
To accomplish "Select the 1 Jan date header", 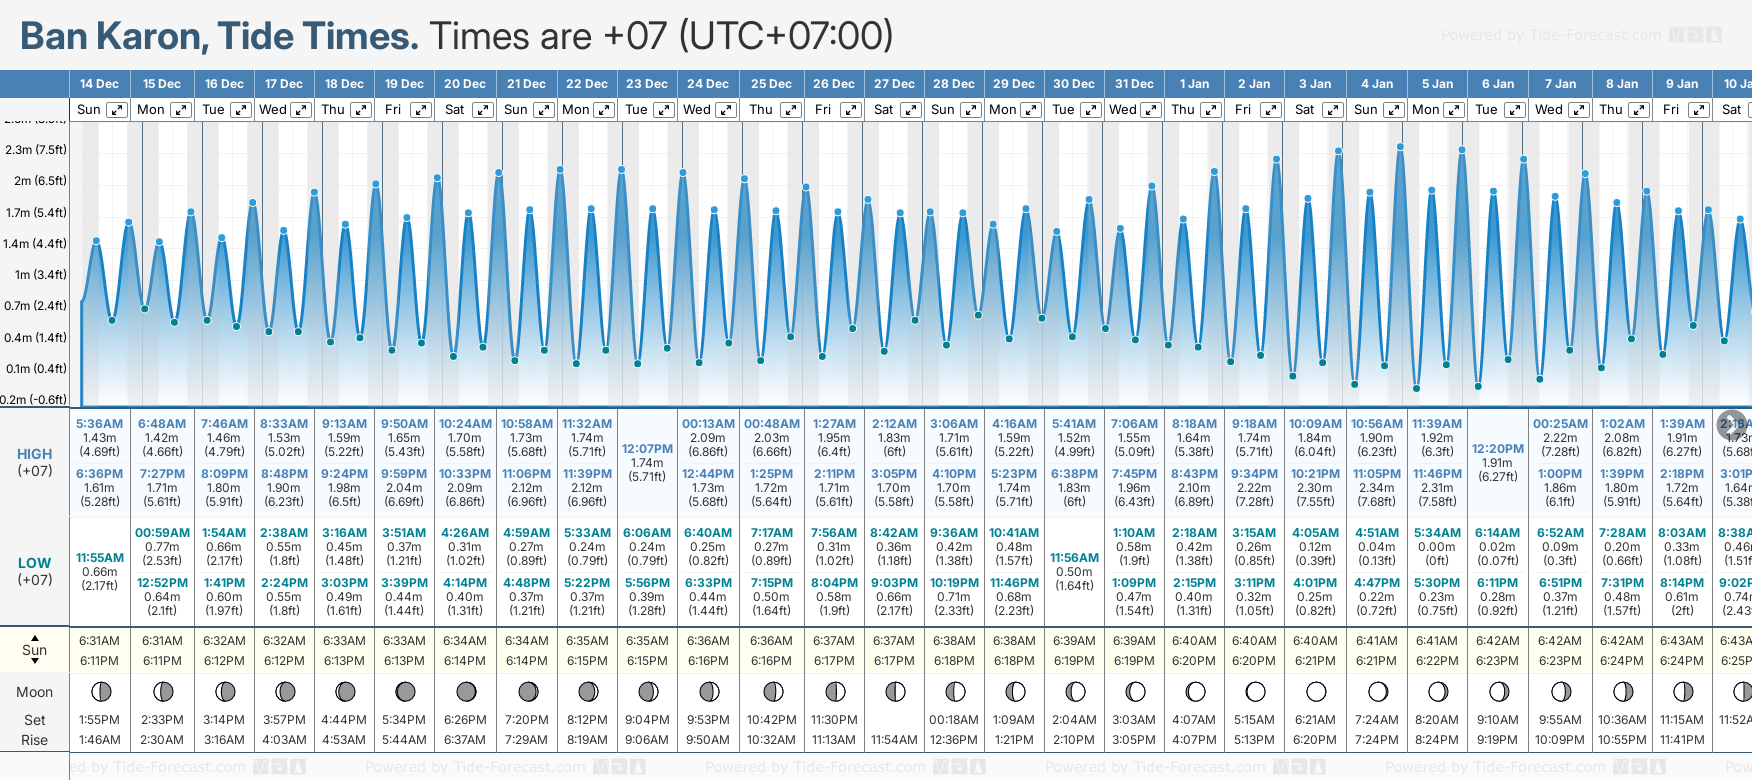I will [1194, 84].
